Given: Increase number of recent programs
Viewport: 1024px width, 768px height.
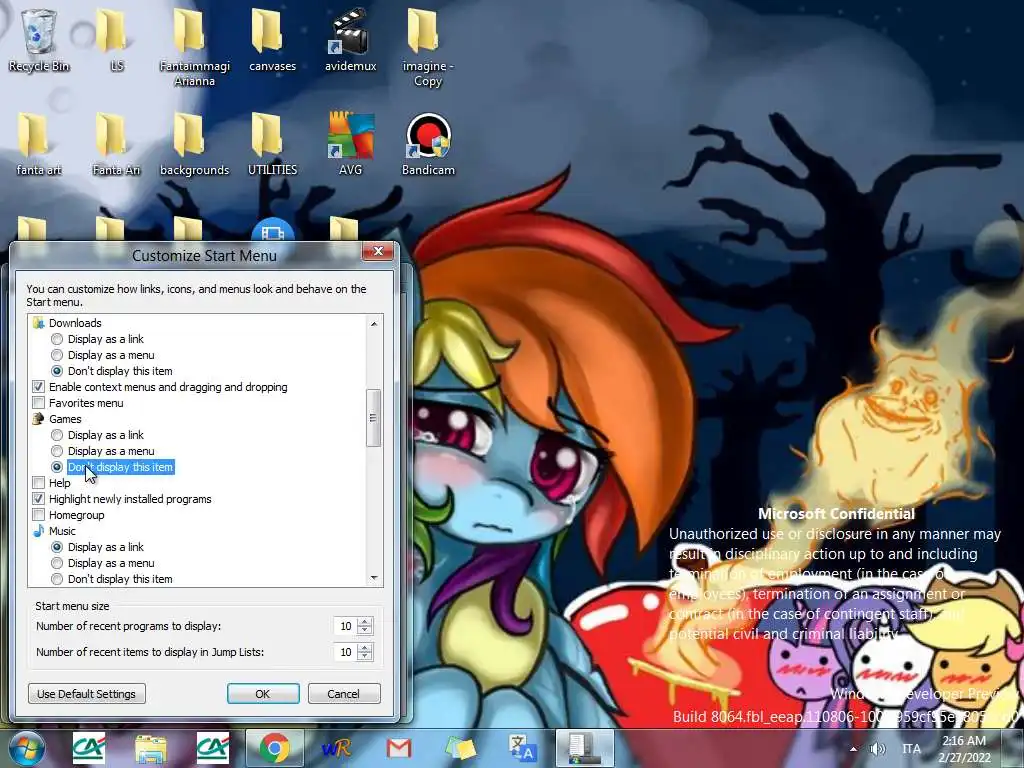Looking at the screenshot, I should (x=365, y=622).
